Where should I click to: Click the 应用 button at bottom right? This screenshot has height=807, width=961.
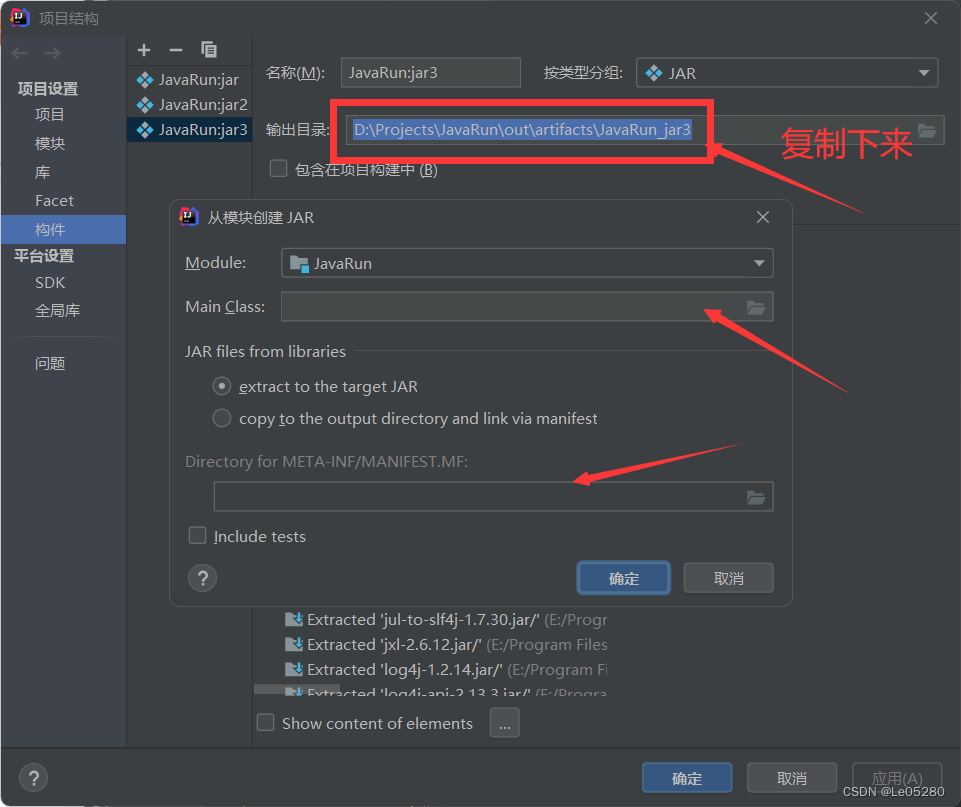(896, 777)
